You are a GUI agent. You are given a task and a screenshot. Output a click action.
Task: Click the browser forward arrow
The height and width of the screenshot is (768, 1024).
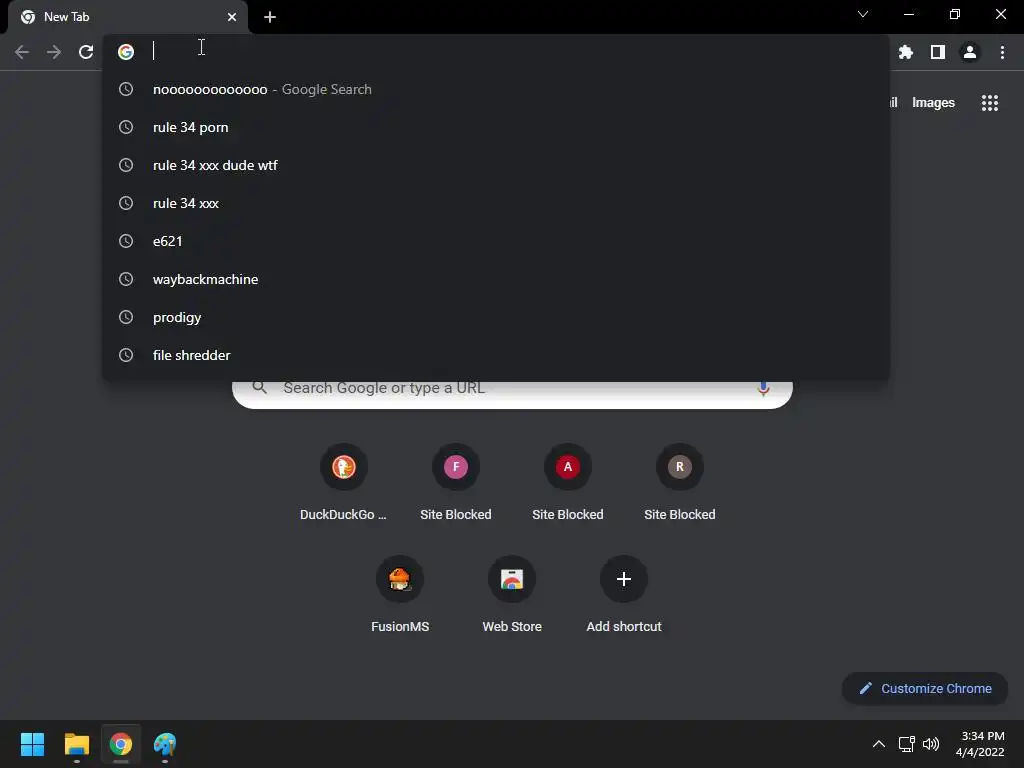(x=54, y=52)
